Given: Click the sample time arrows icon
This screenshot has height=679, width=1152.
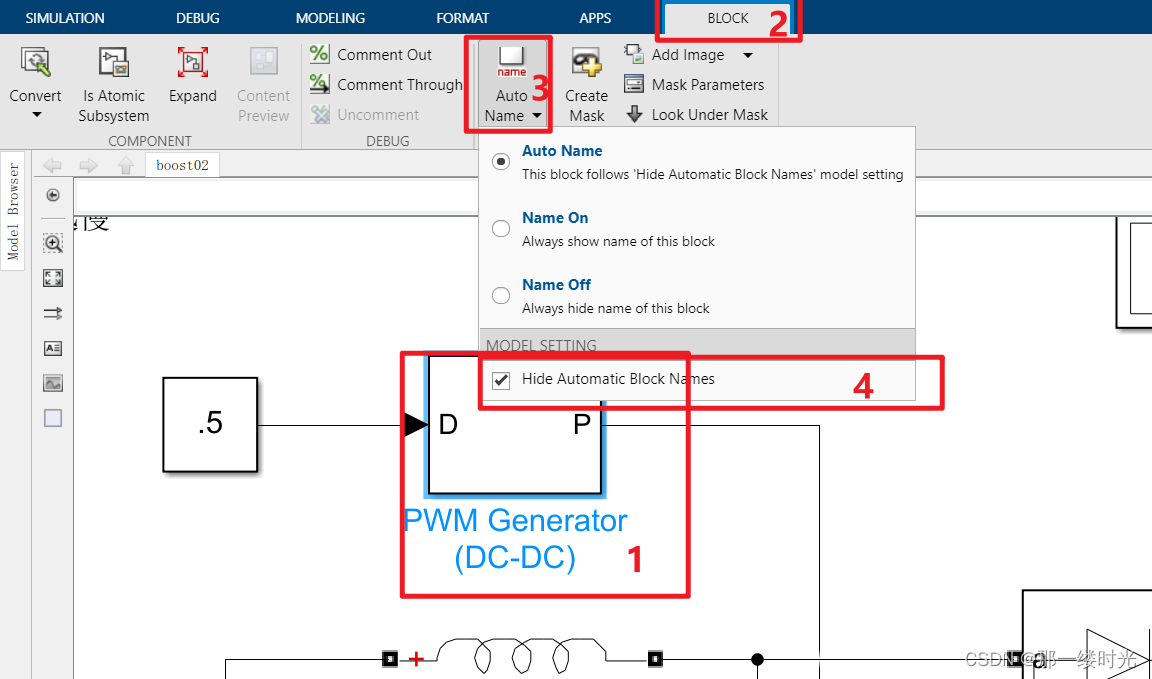Looking at the screenshot, I should click(x=53, y=313).
